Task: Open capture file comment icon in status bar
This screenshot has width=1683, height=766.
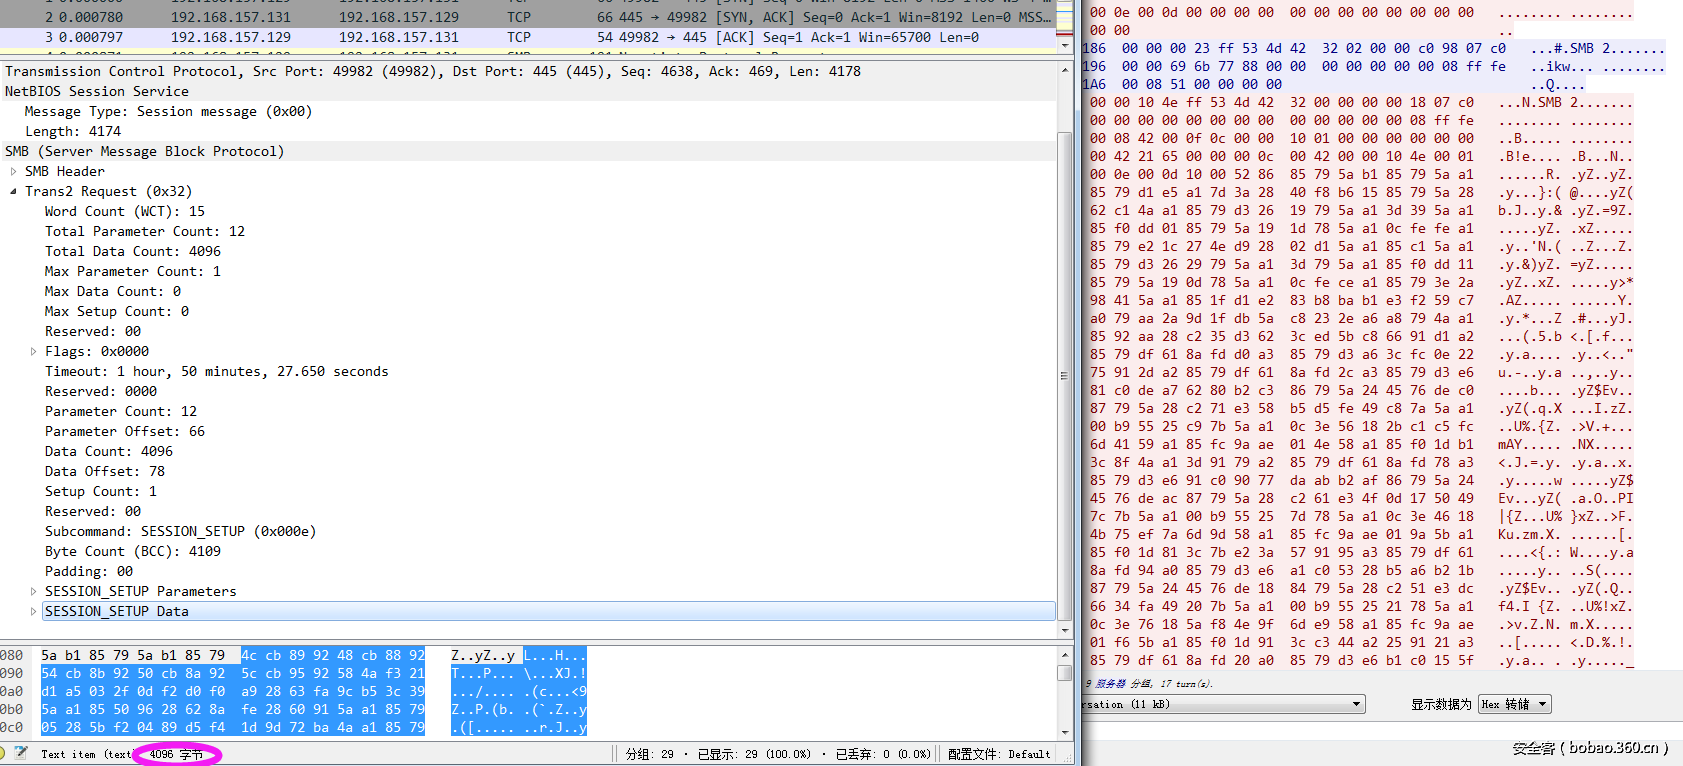Action: click(21, 754)
